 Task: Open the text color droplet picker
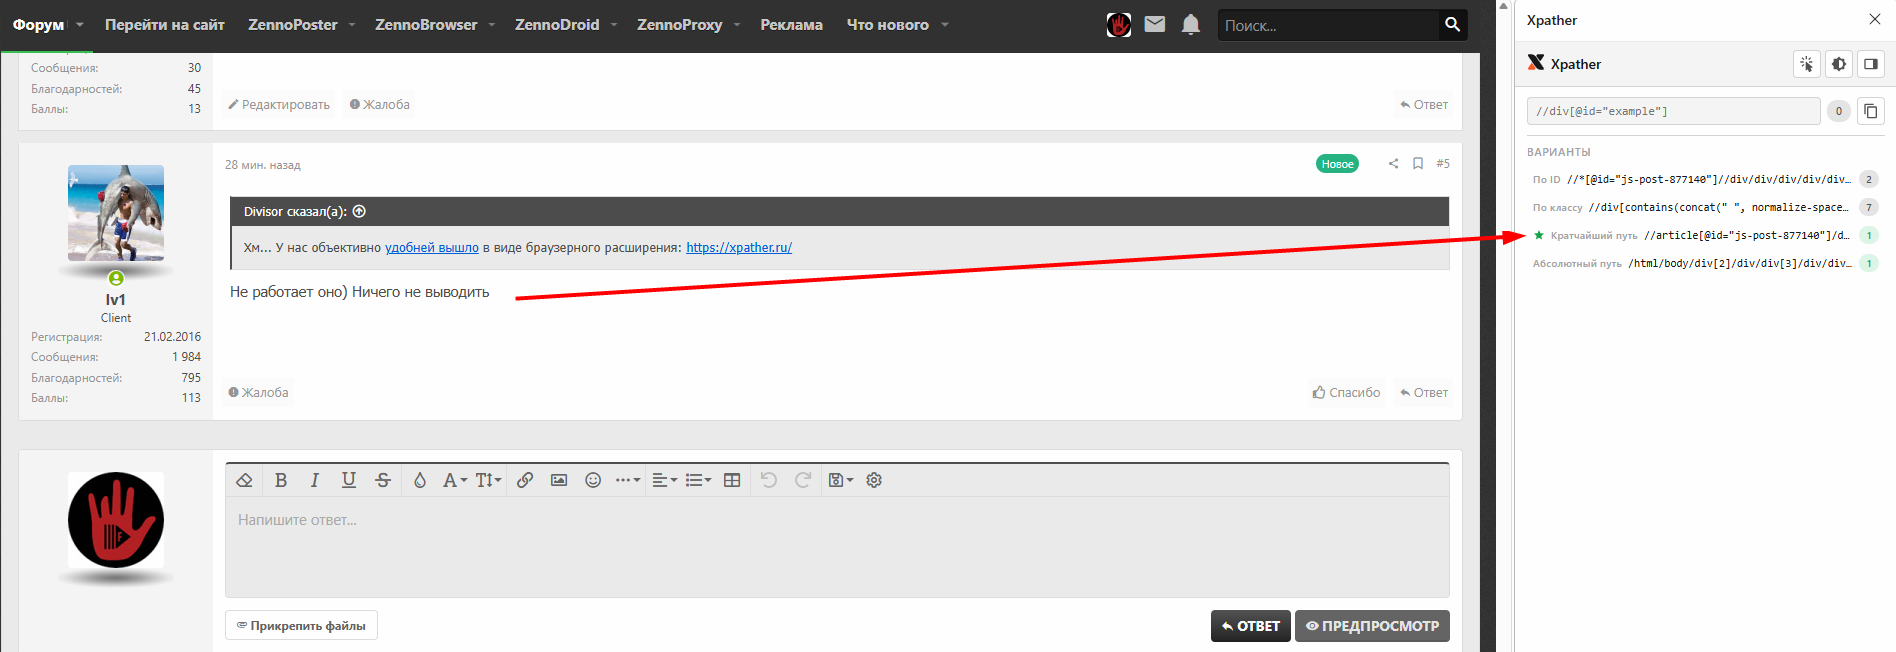point(420,480)
